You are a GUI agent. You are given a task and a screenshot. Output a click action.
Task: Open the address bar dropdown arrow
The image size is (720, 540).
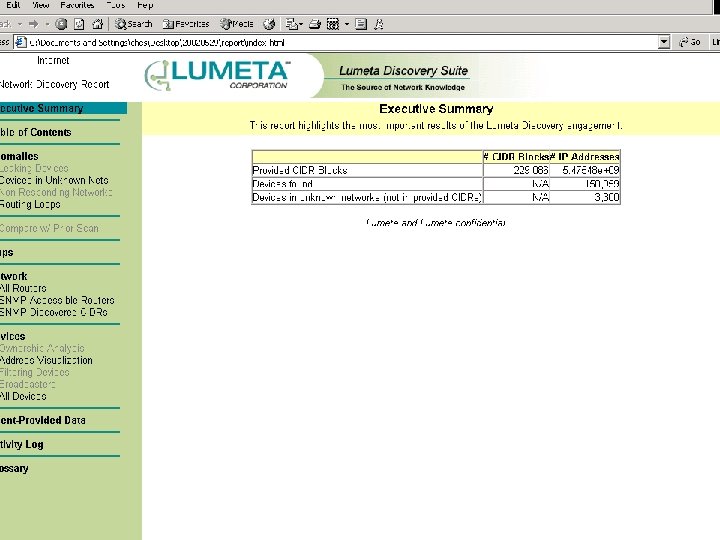click(664, 42)
